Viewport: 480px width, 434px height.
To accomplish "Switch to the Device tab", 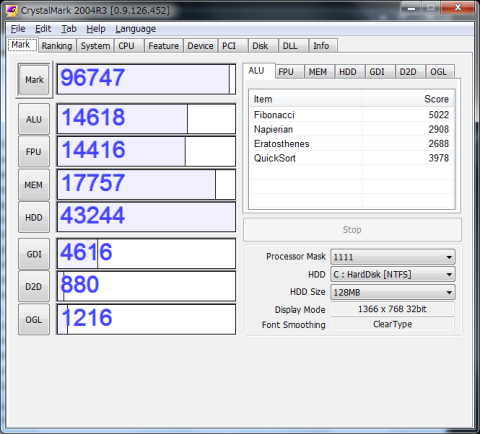I will (x=200, y=46).
